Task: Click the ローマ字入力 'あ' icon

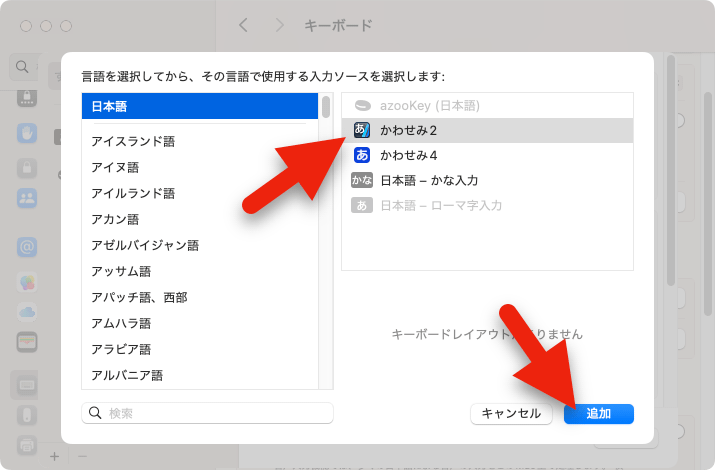Action: 361,205
